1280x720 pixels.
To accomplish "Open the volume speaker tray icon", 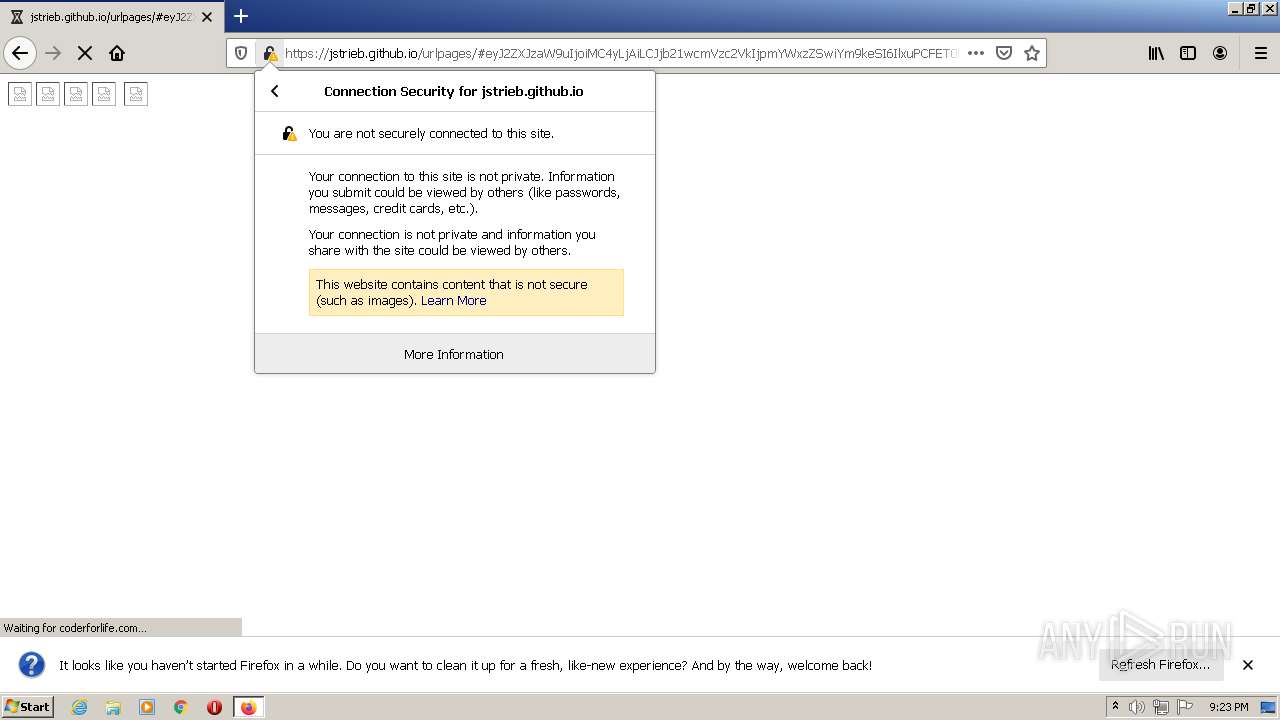I will point(1137,707).
